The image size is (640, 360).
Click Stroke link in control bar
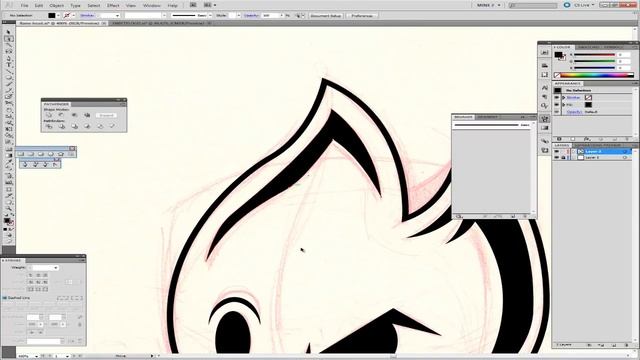coord(87,16)
